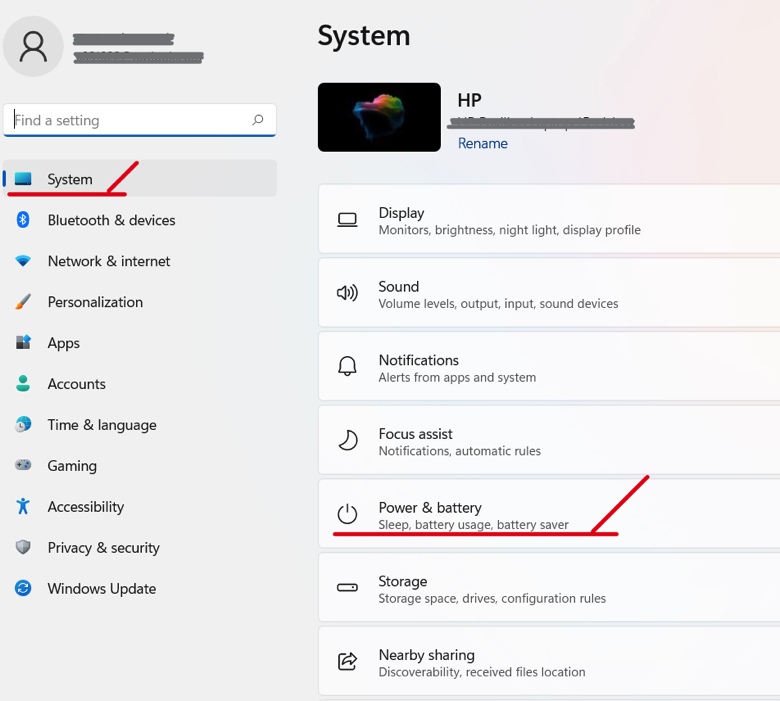The width and height of the screenshot is (780, 701).
Task: Click the Sound speaker icon
Action: coord(347,293)
